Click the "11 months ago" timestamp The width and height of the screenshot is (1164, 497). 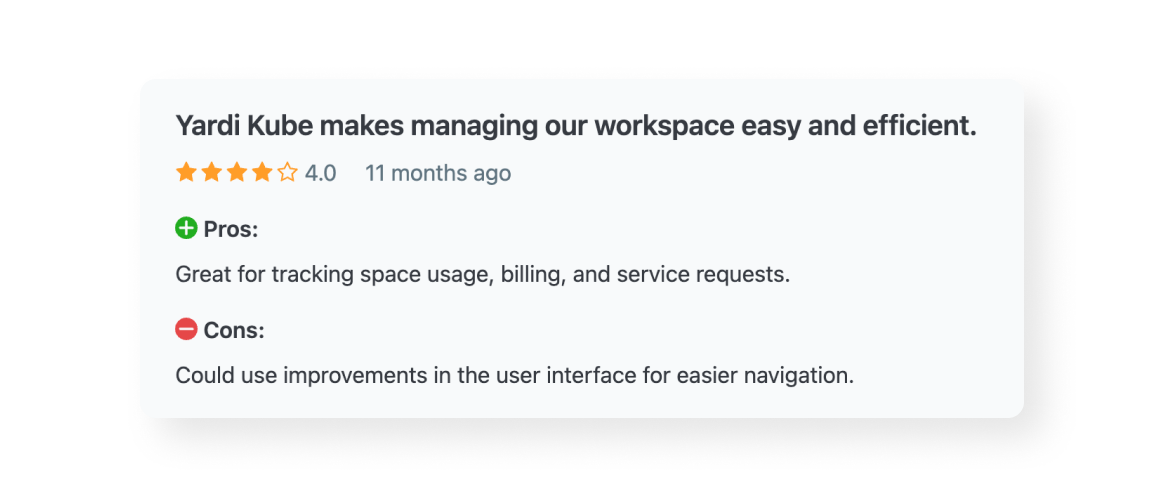tap(438, 174)
